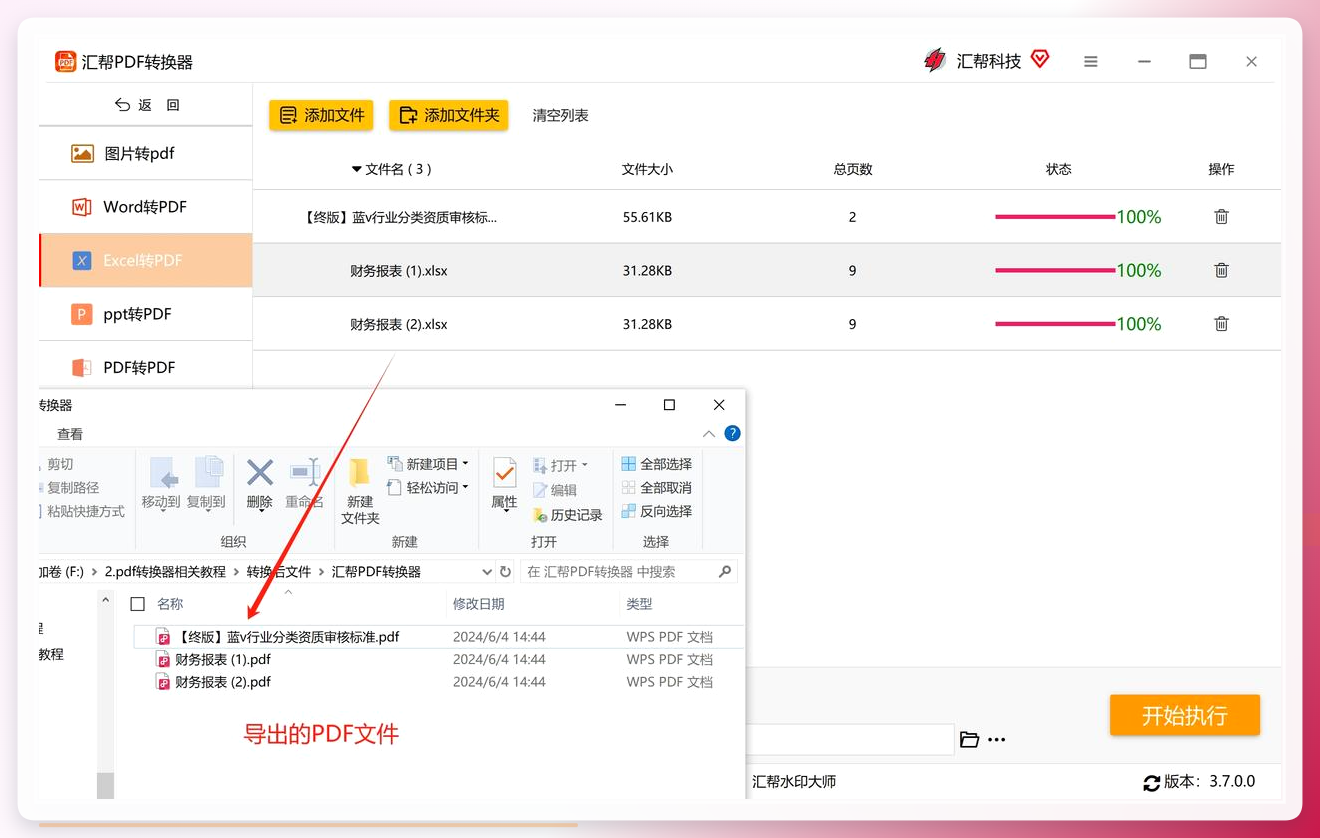Delete the 【终版】蓝v行业分类 file row
This screenshot has width=1320, height=838.
pyautogui.click(x=1221, y=217)
